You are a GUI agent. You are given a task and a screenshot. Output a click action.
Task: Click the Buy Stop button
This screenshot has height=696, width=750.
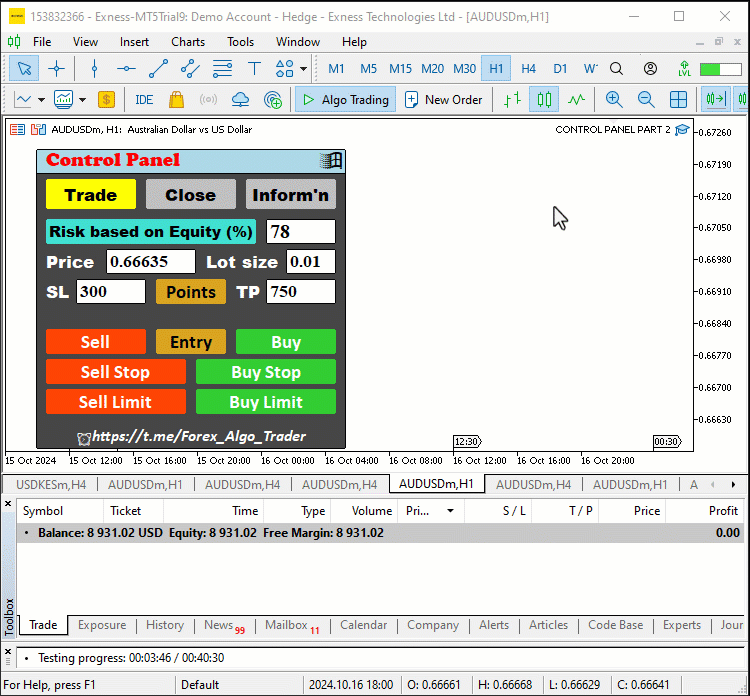(x=266, y=372)
